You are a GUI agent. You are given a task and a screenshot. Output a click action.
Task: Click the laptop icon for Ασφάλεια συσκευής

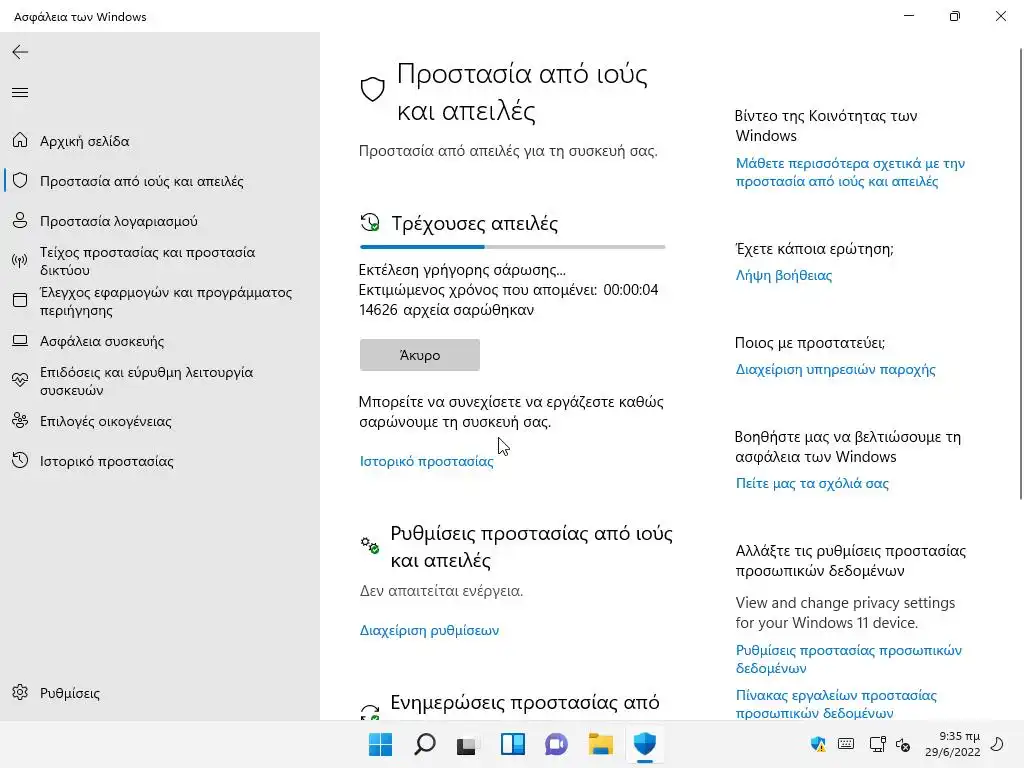point(20,341)
